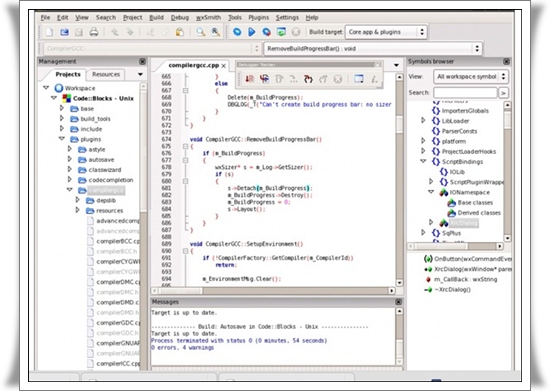This screenshot has width=550, height=391.
Task: Click the Build gear icon
Action: [x=237, y=32]
